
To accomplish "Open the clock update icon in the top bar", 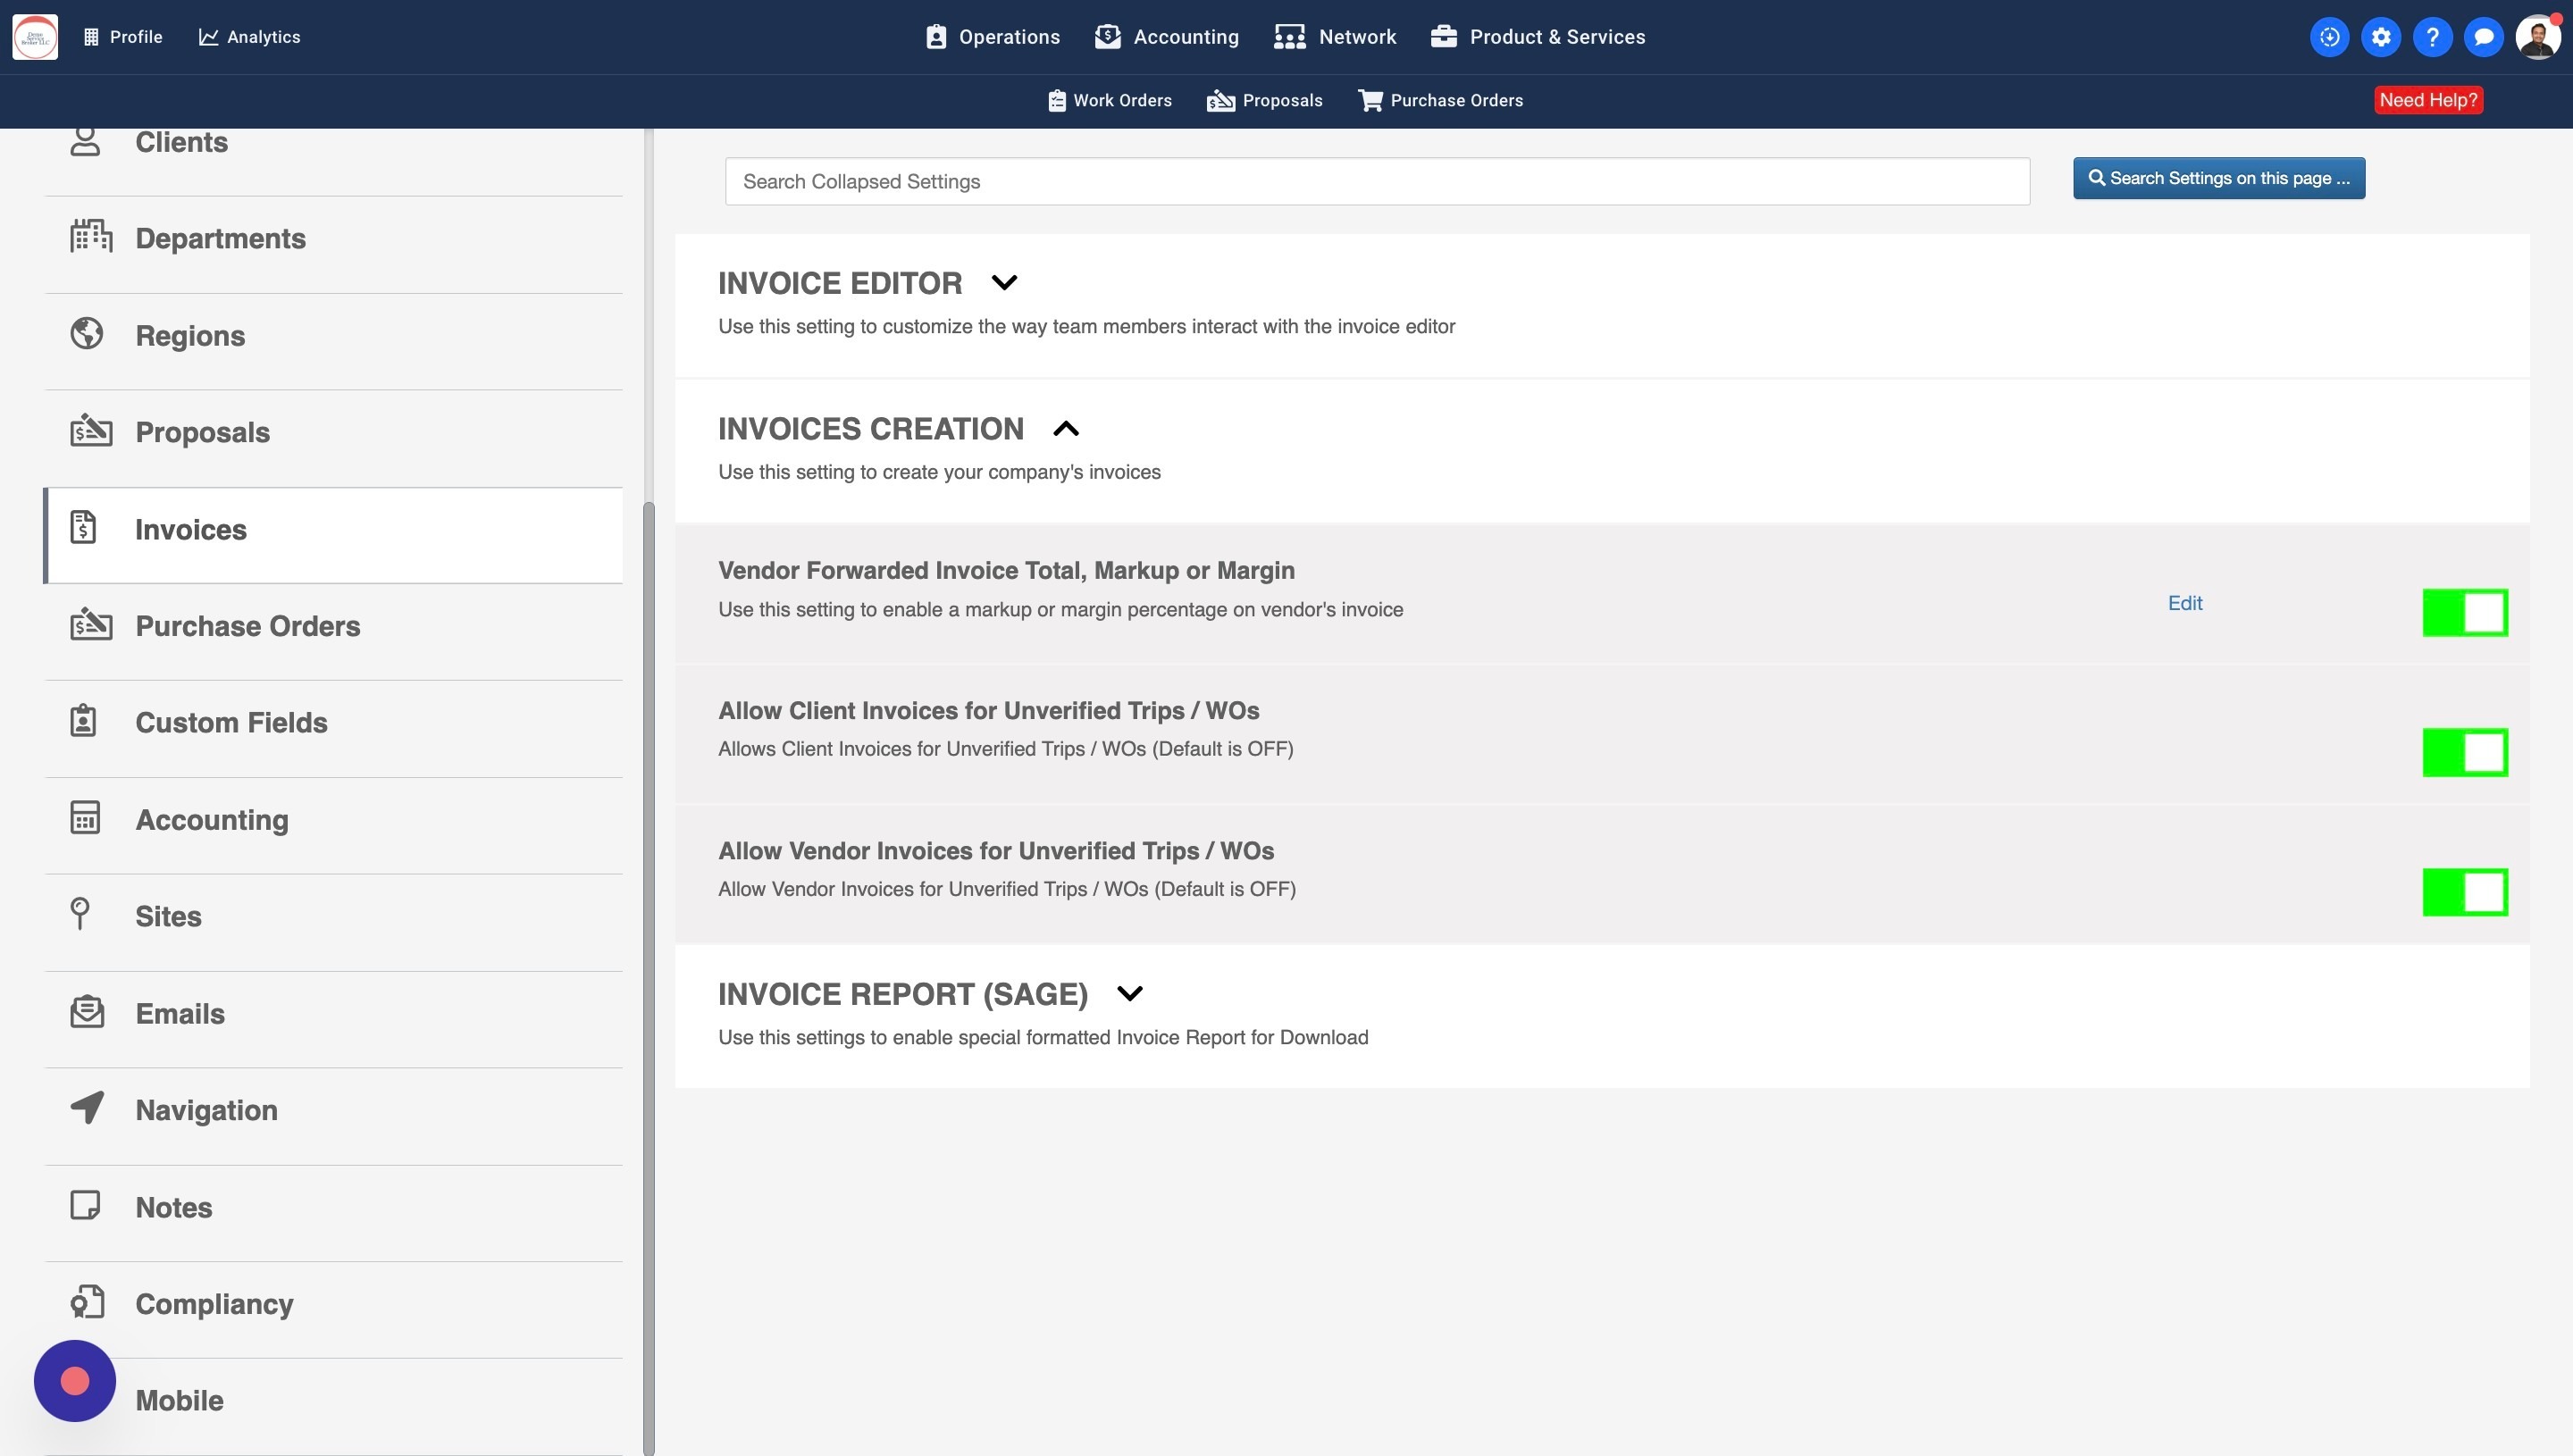I will 2329,37.
